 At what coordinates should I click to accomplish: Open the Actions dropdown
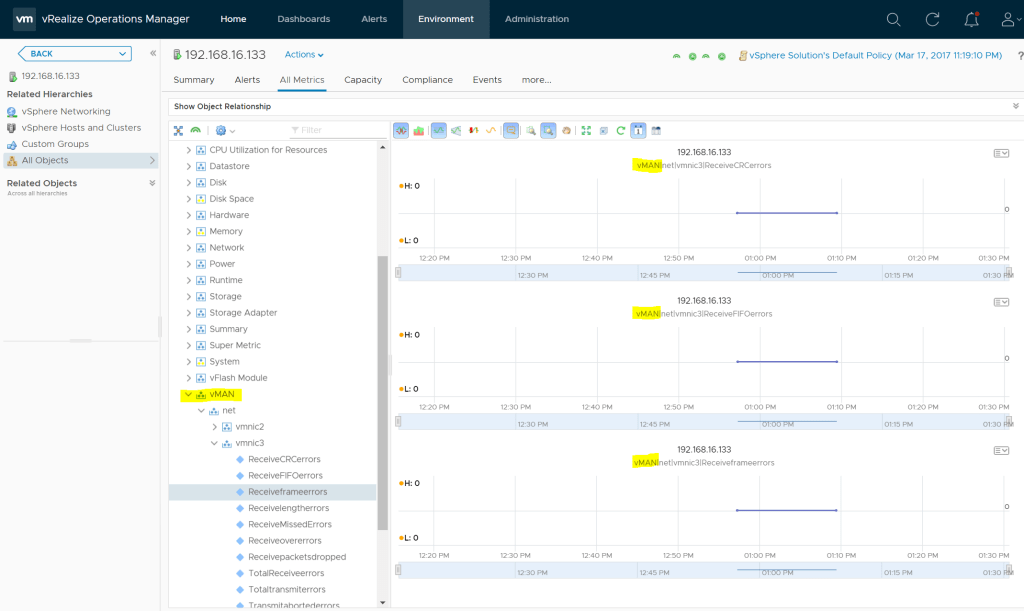coord(304,55)
